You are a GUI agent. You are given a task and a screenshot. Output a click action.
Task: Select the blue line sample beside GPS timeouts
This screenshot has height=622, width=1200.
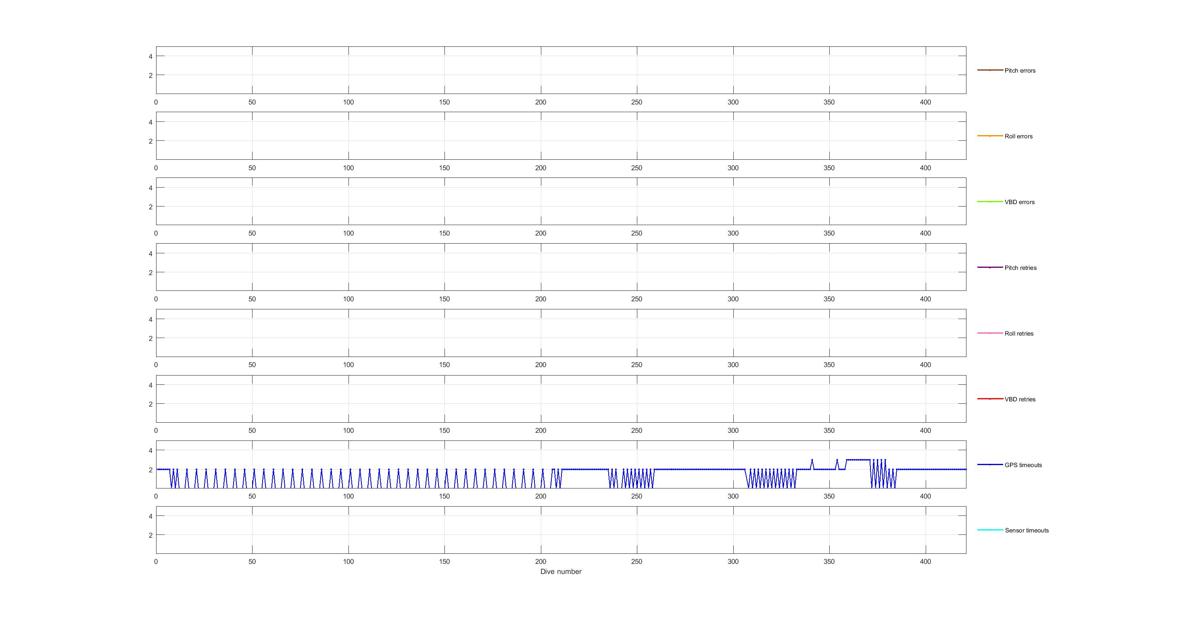(990, 465)
